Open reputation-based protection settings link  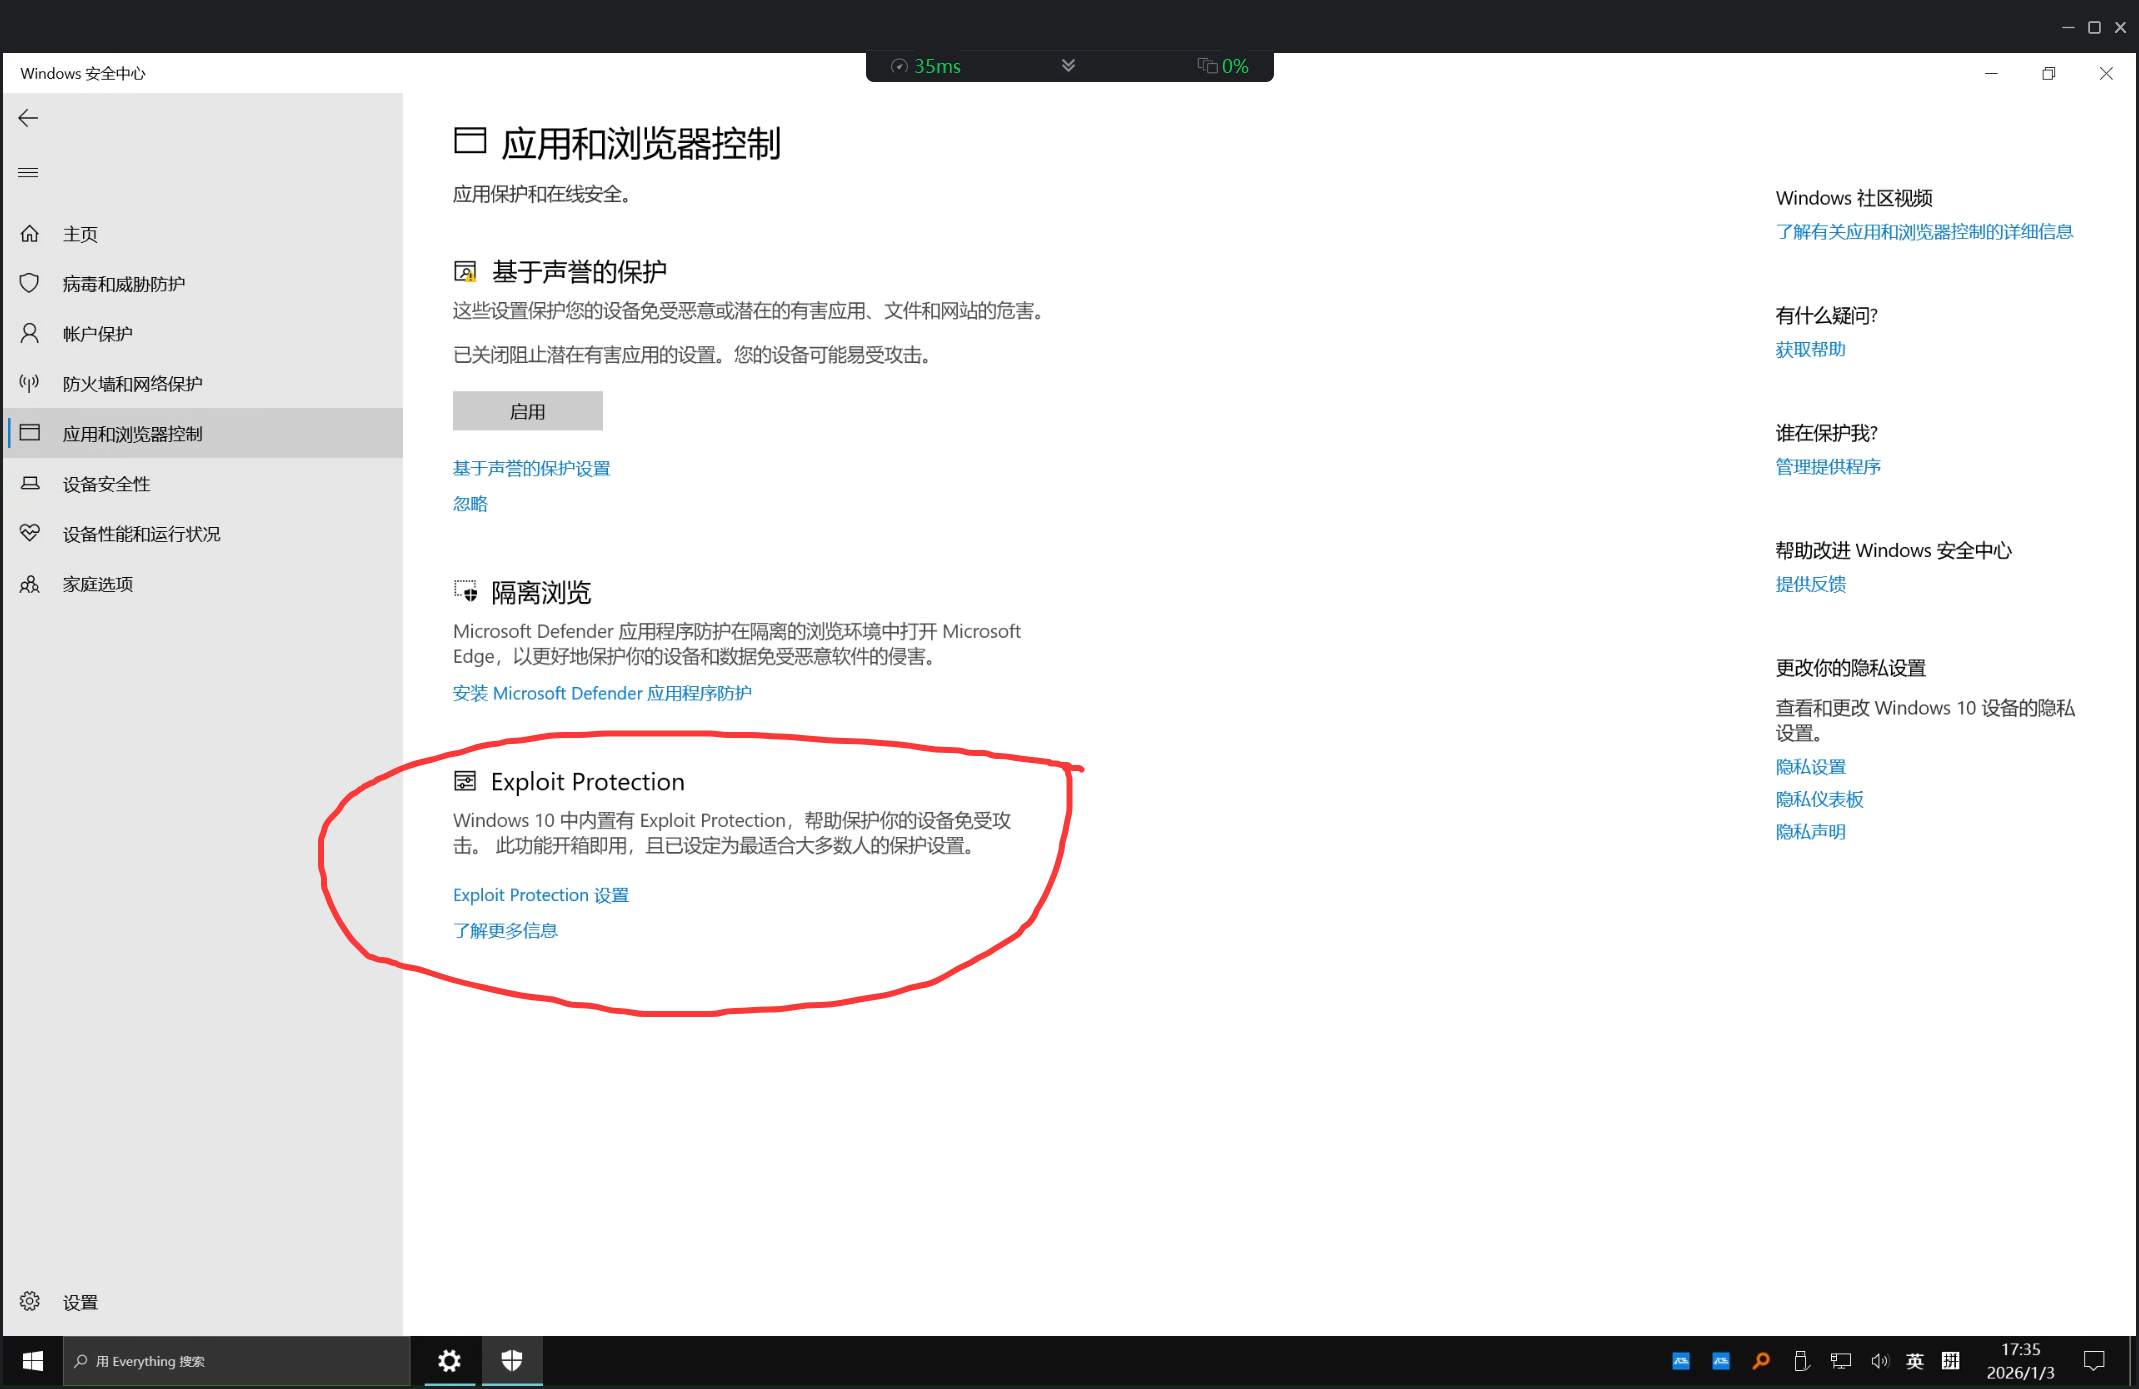coord(531,468)
